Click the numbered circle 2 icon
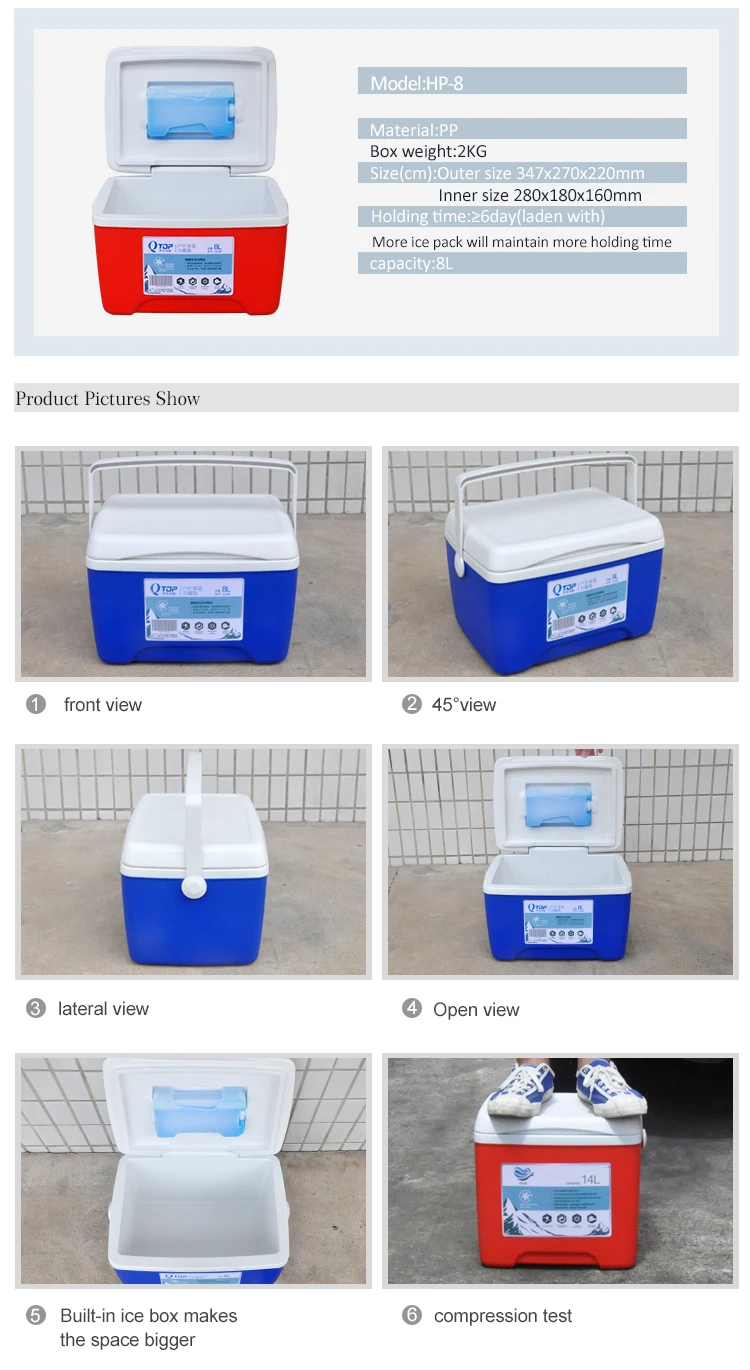 coord(412,704)
